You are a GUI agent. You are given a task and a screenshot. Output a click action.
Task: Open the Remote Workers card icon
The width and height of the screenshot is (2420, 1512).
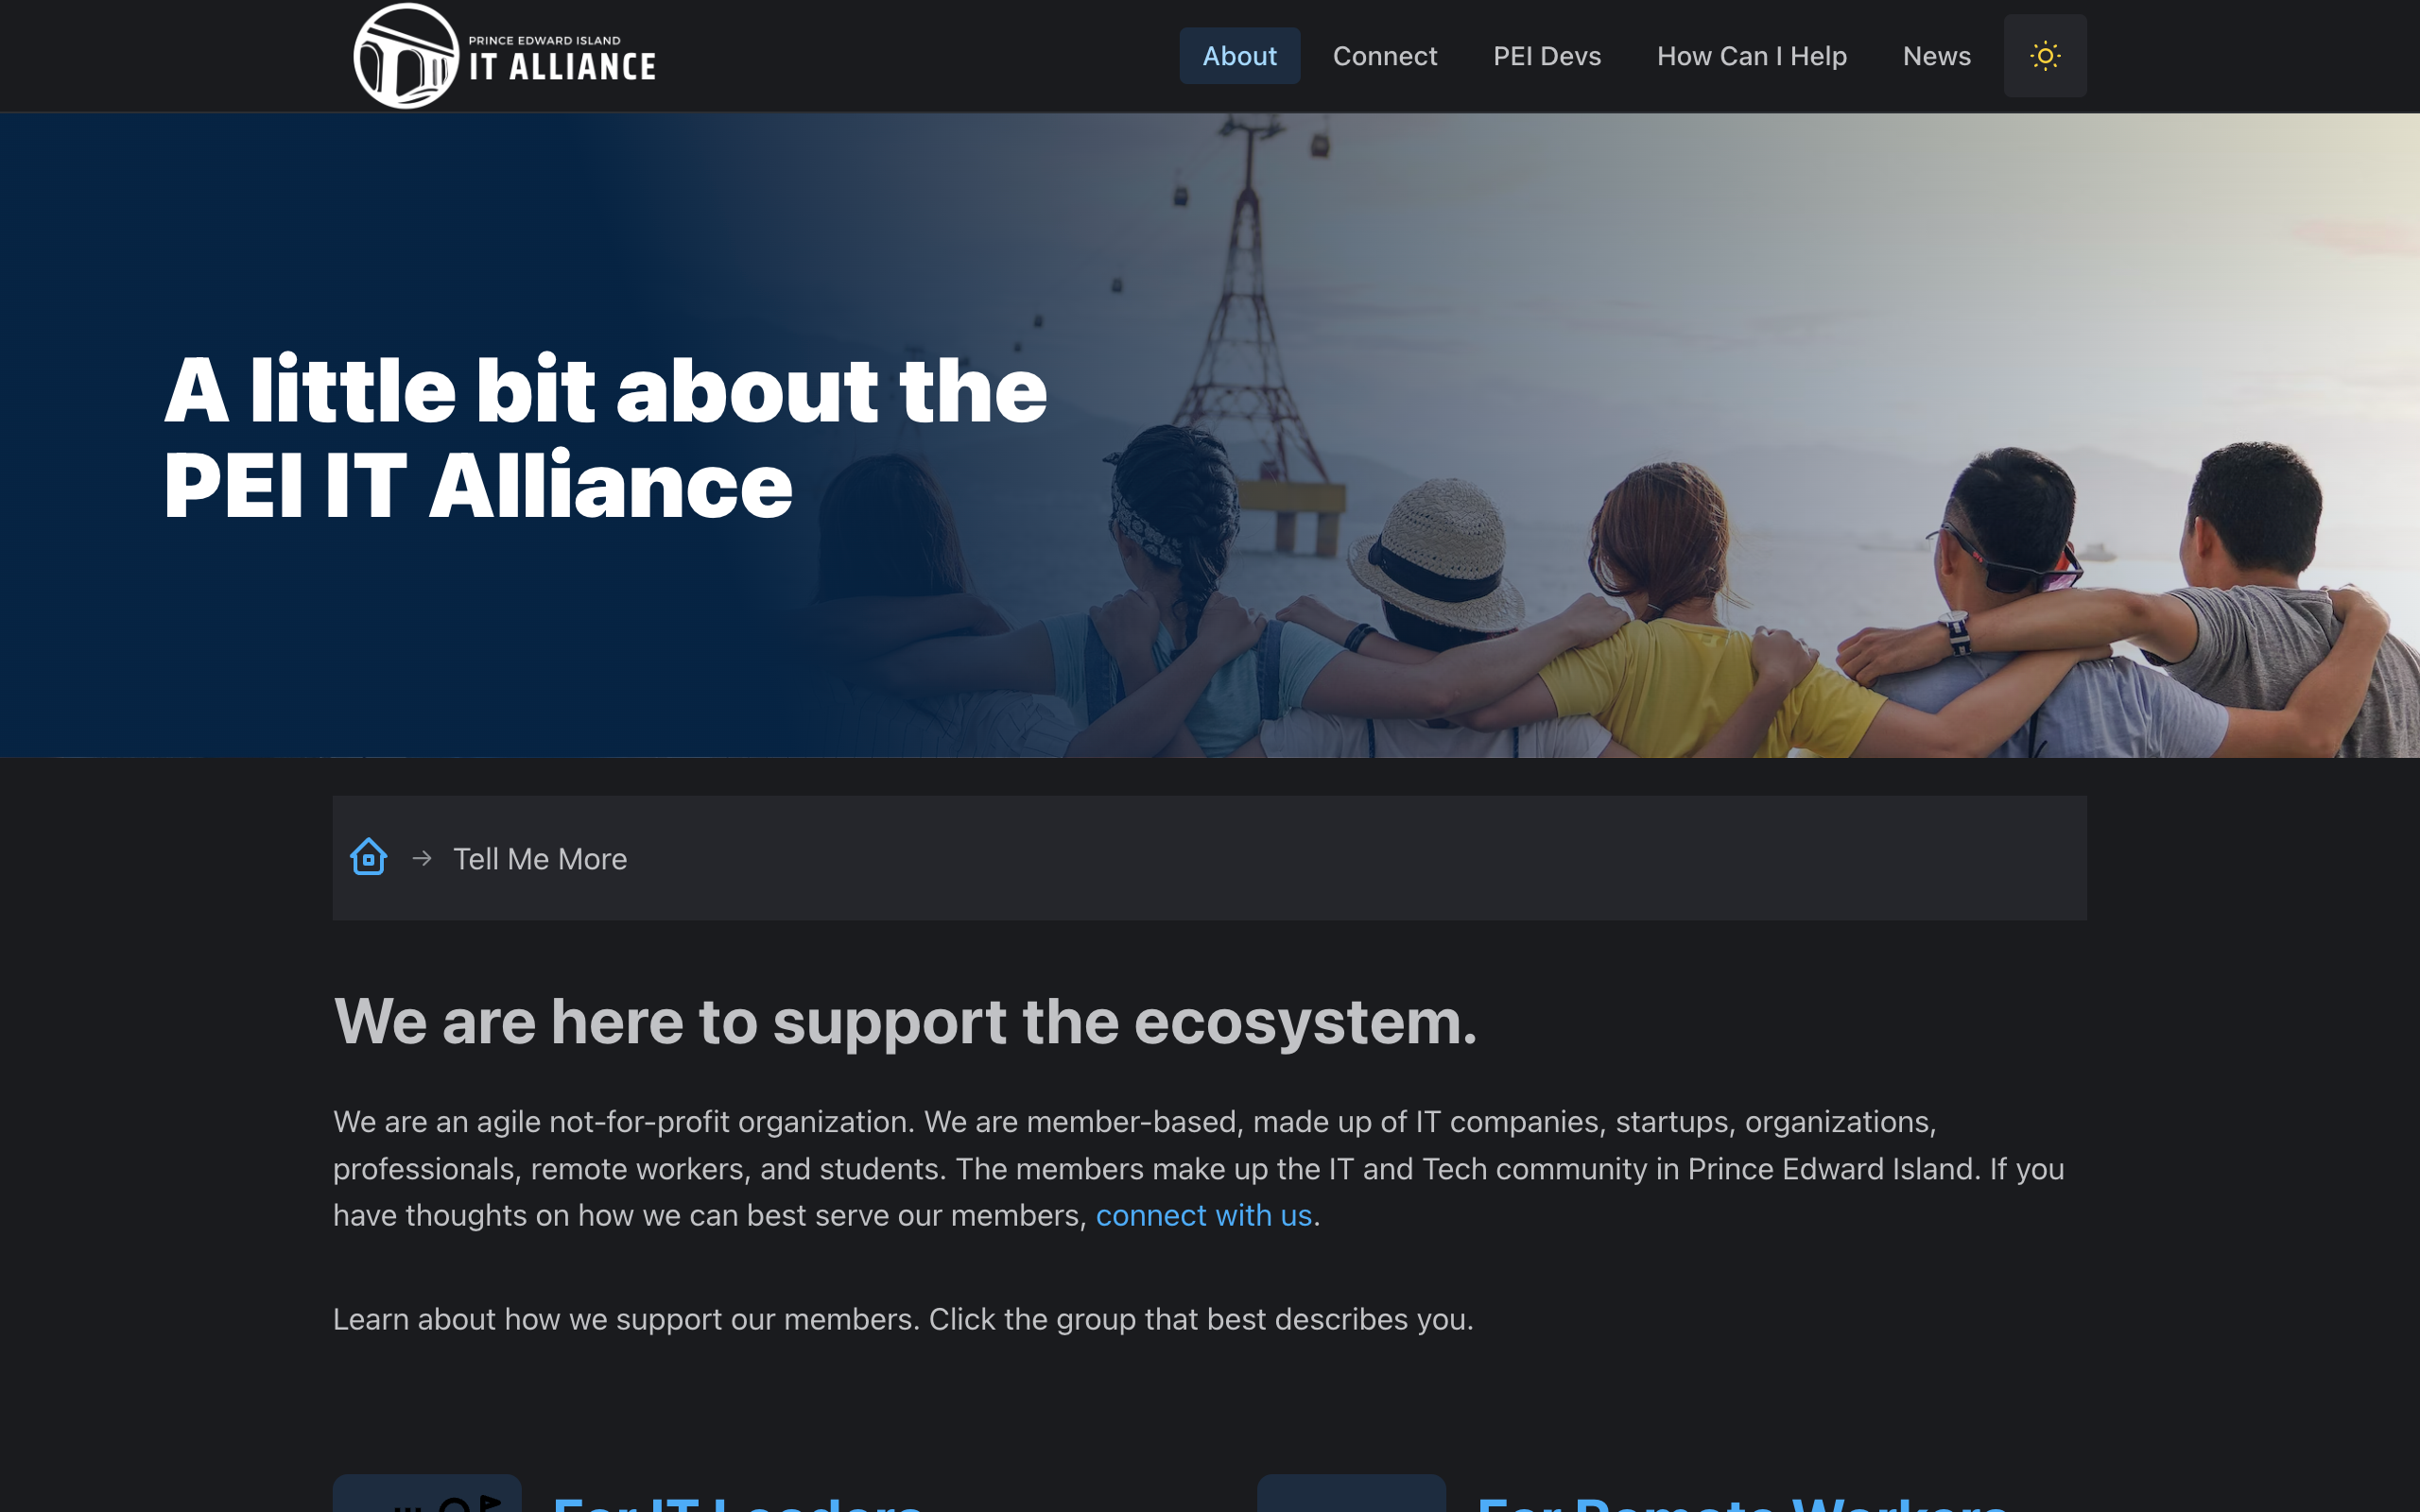click(x=1351, y=1494)
